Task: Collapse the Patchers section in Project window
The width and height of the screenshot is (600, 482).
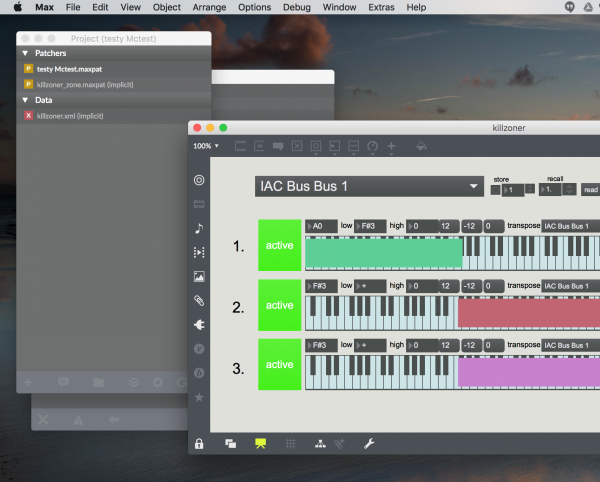Action: pos(25,53)
